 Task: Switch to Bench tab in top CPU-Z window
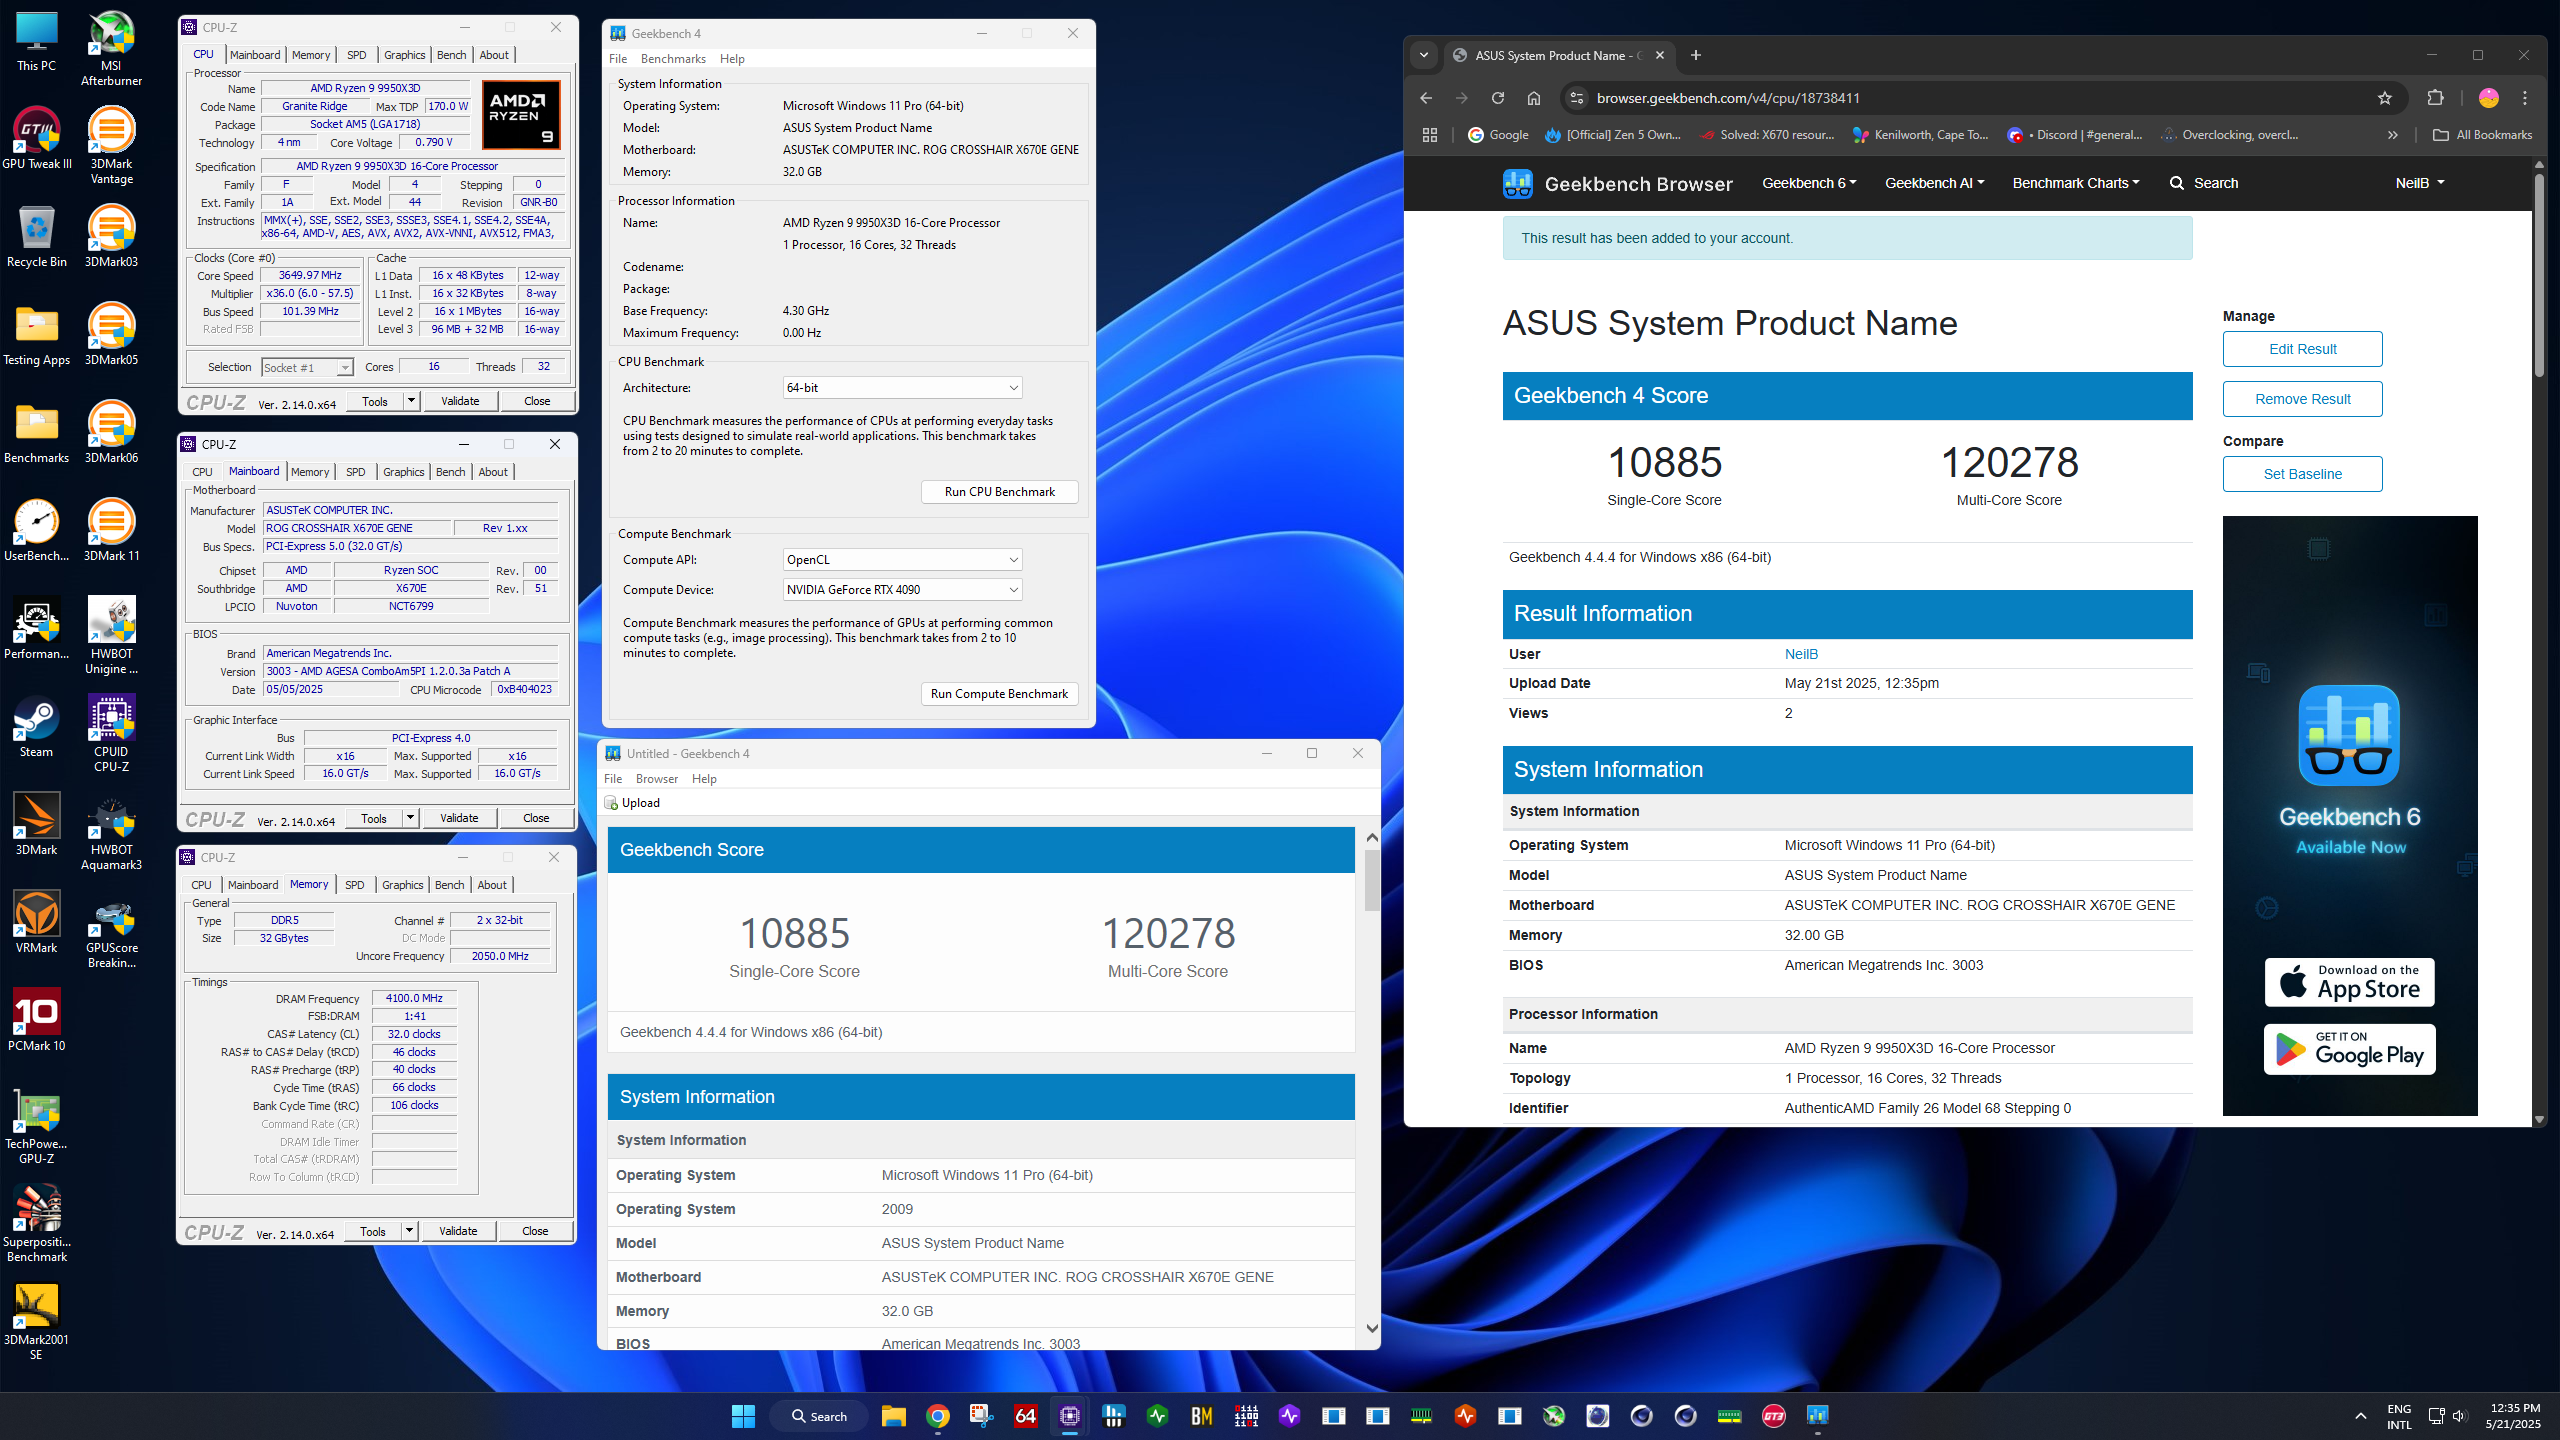click(x=451, y=55)
